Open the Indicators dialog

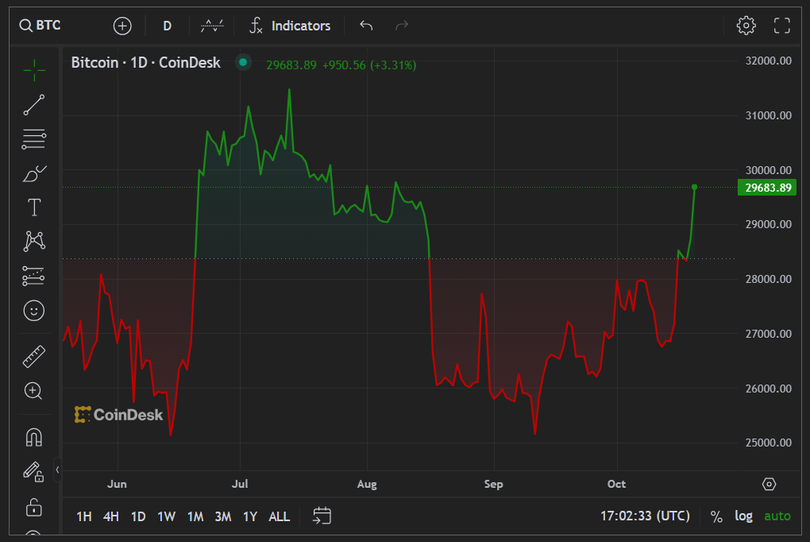click(x=290, y=26)
